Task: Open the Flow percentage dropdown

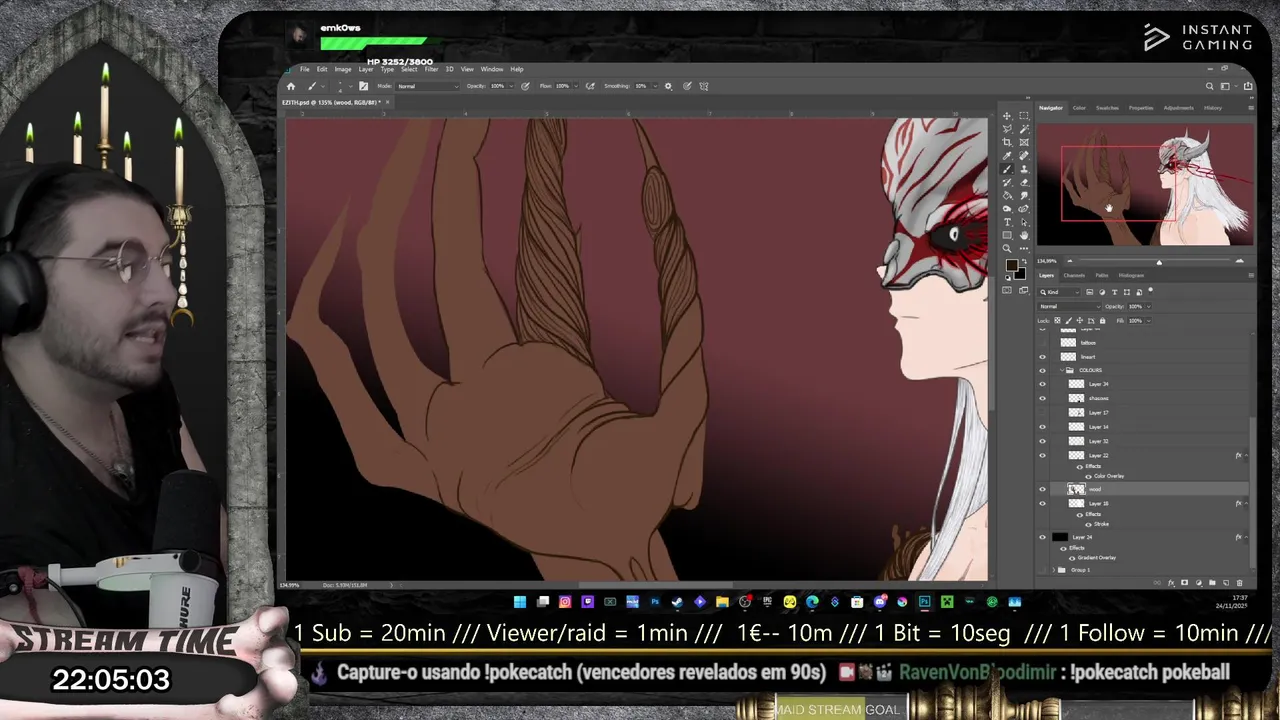Action: [577, 86]
